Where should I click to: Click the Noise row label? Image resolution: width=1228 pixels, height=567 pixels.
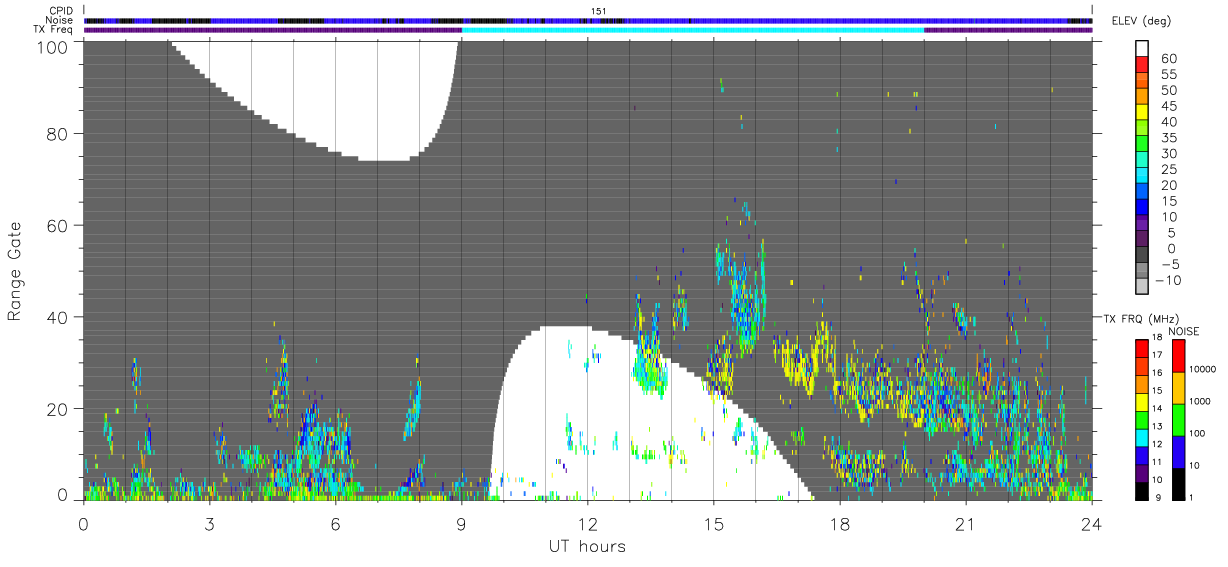59,20
